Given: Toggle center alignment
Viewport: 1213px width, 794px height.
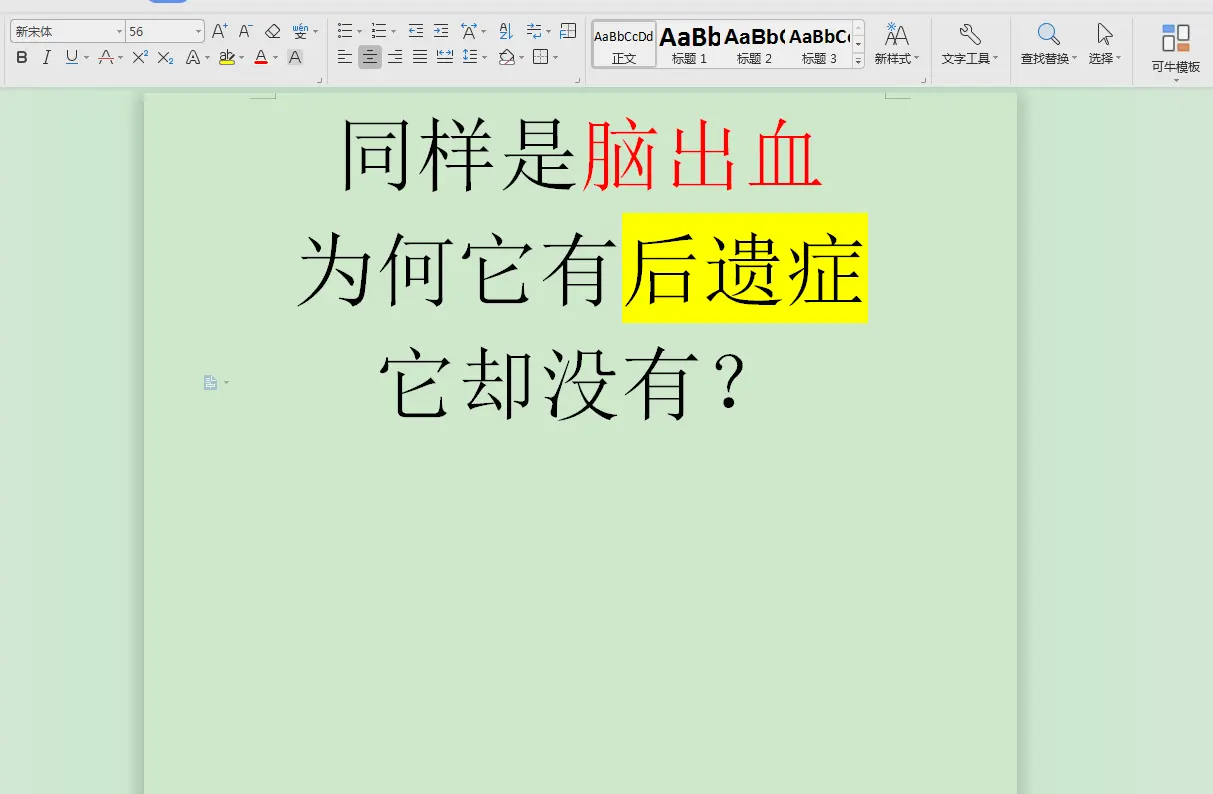Looking at the screenshot, I should coord(370,57).
